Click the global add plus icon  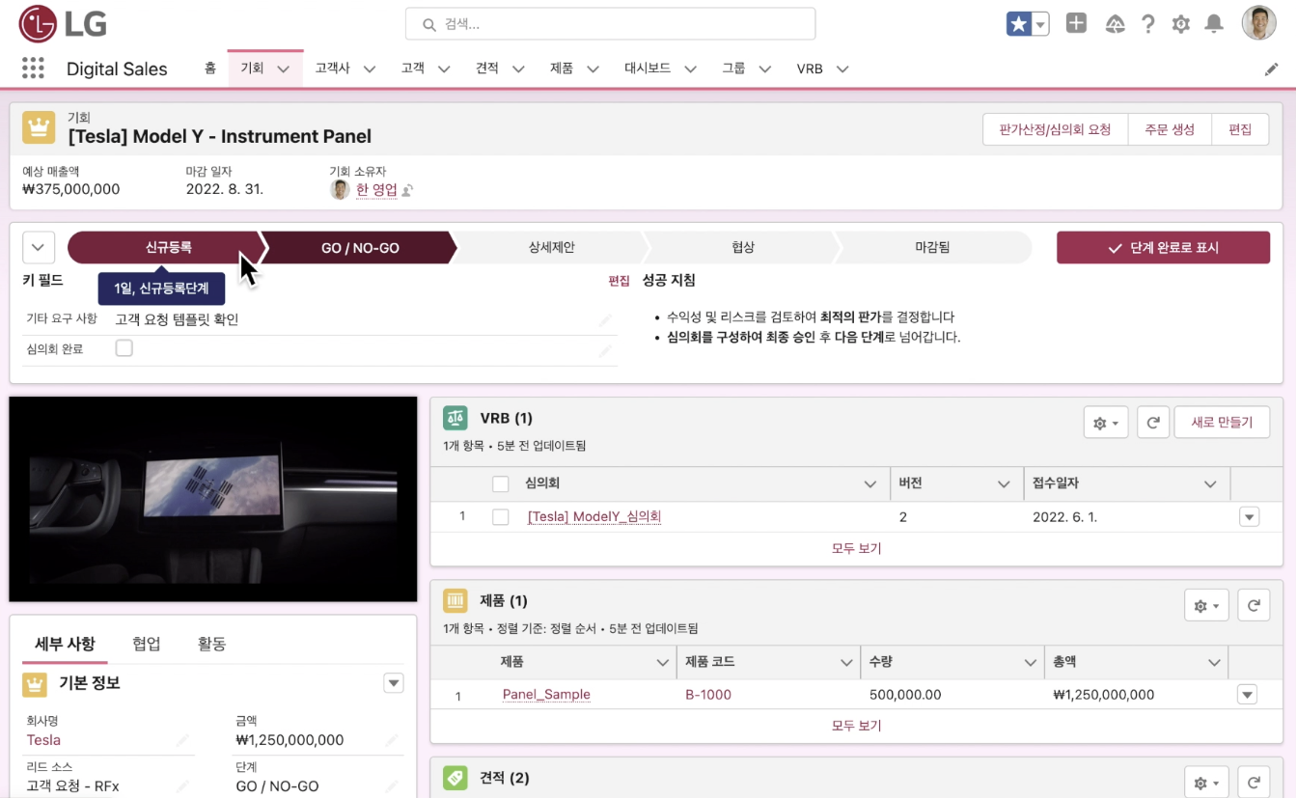pyautogui.click(x=1076, y=24)
